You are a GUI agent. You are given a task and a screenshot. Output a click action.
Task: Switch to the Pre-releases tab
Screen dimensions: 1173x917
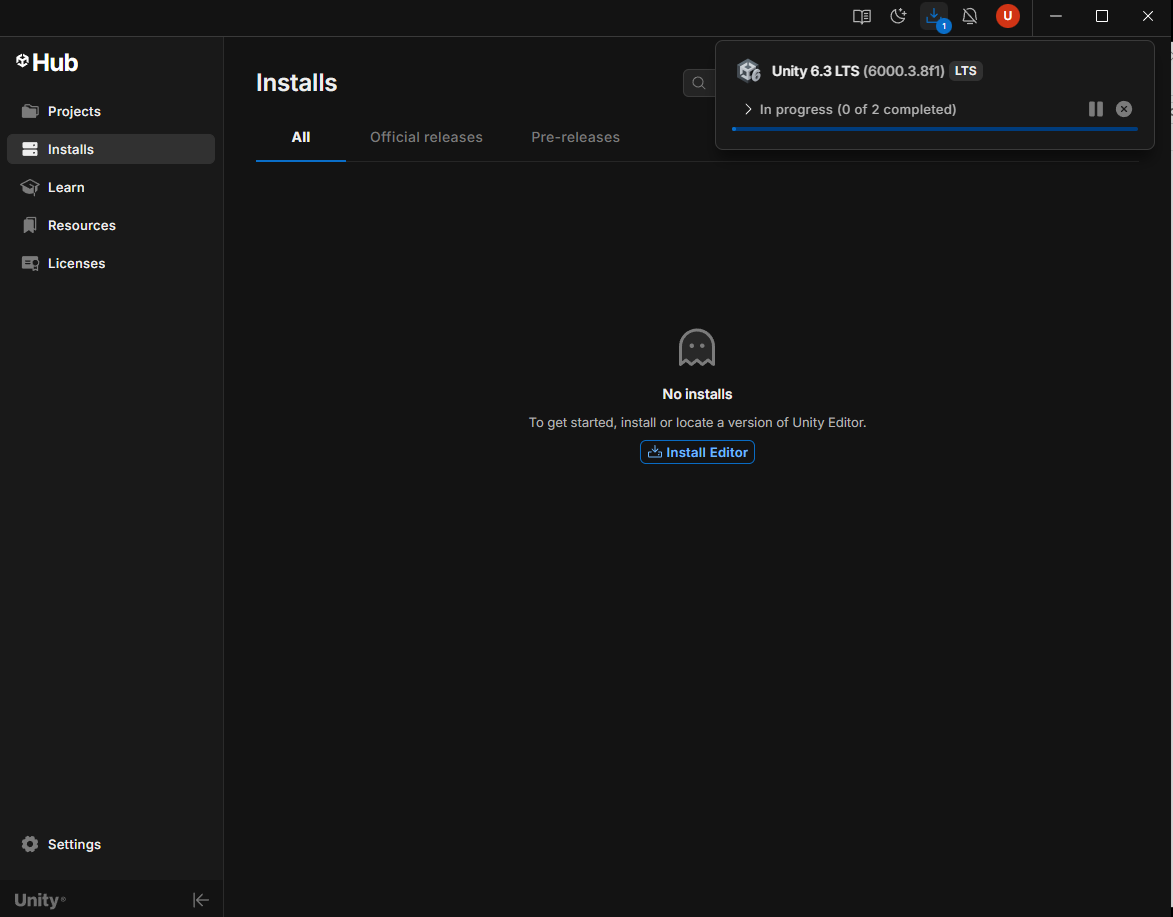tap(575, 137)
